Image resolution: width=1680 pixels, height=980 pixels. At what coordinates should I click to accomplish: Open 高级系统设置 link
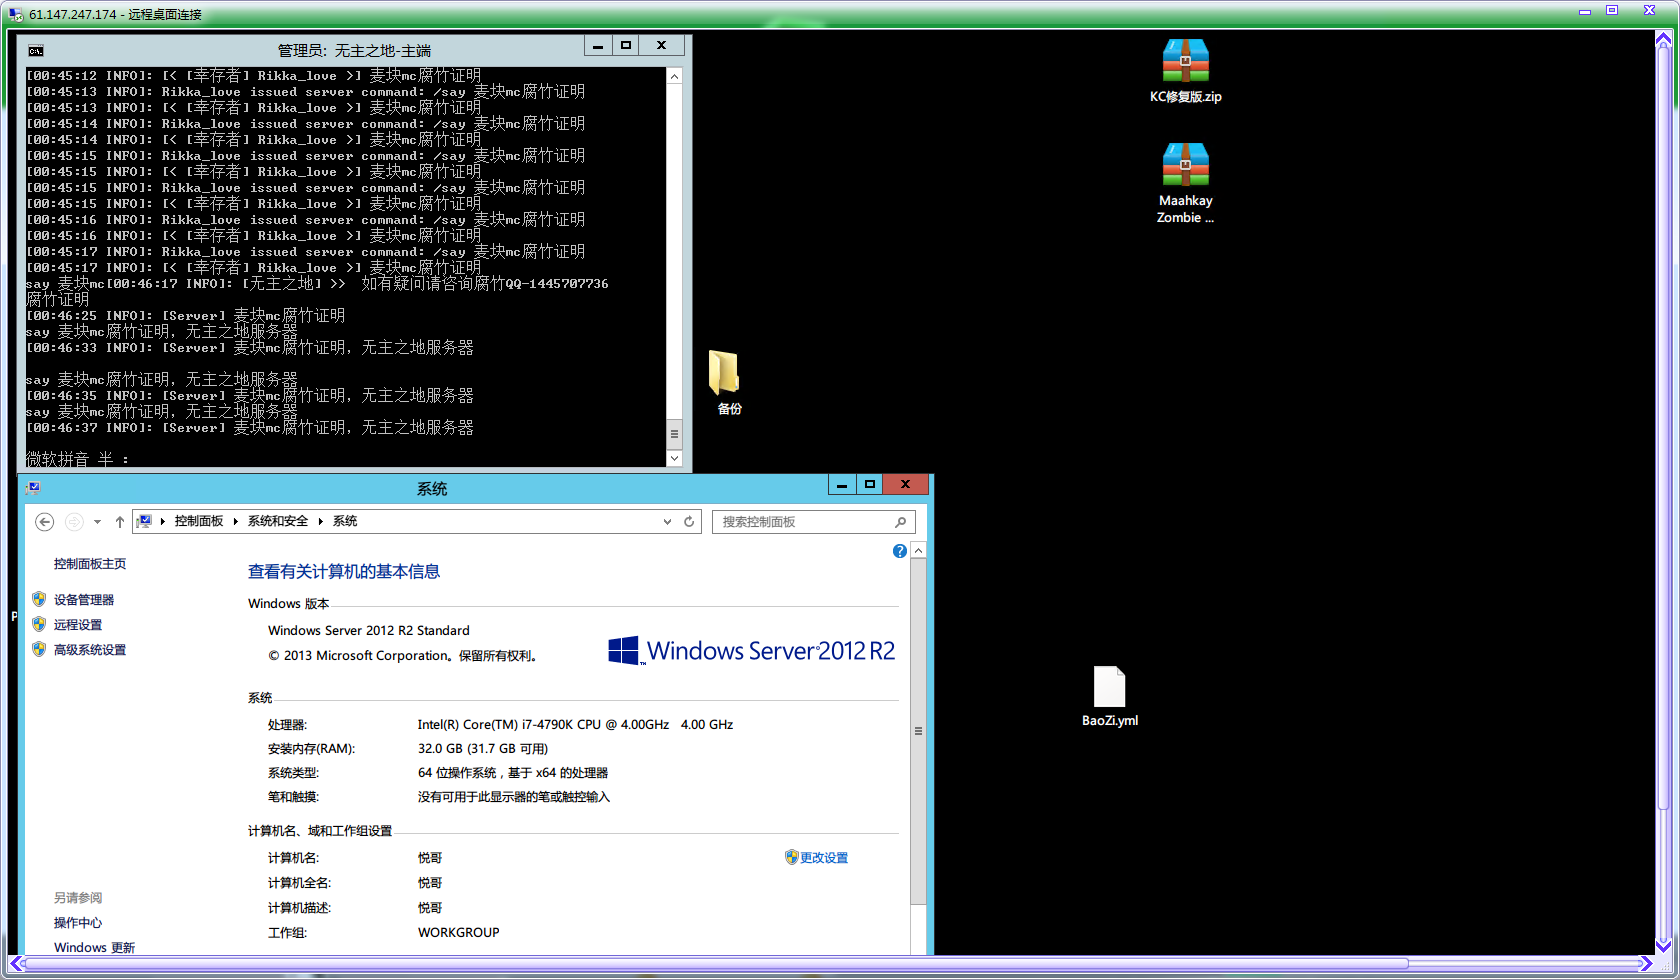coord(90,650)
